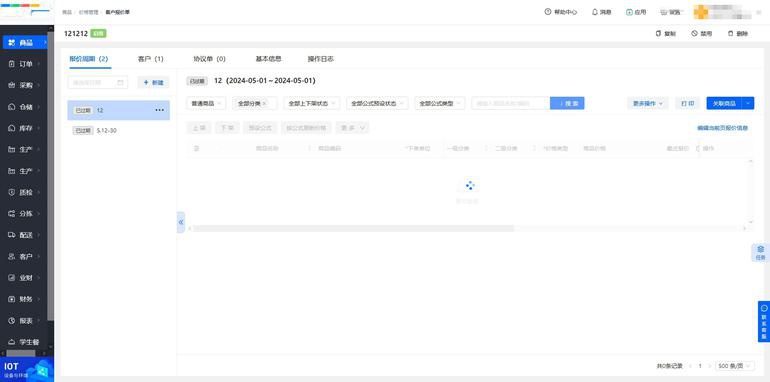Click the 消息 bell icon in header
The image size is (770, 382).
coord(595,12)
